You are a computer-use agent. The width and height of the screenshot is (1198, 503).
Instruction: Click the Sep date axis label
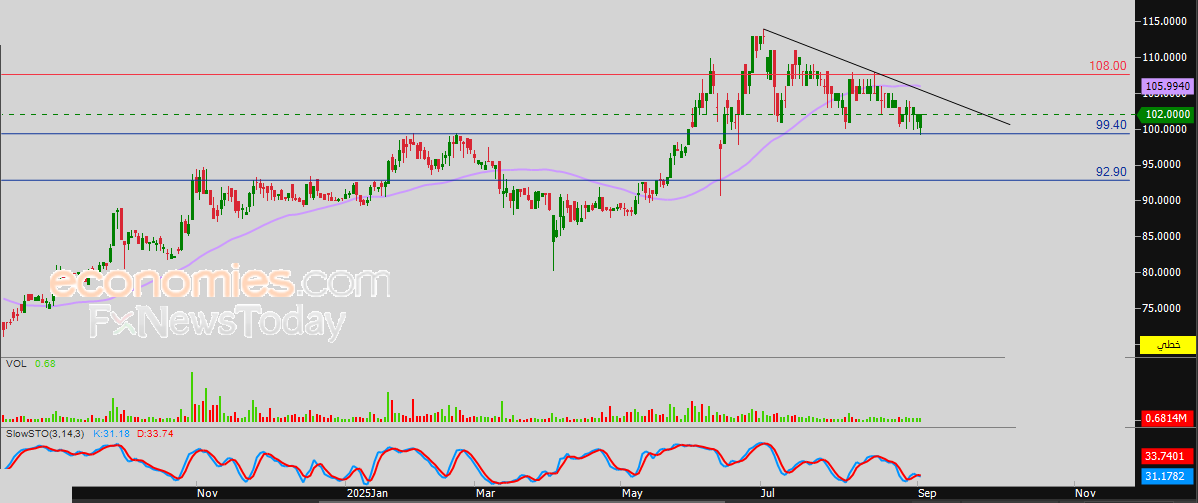[x=928, y=494]
